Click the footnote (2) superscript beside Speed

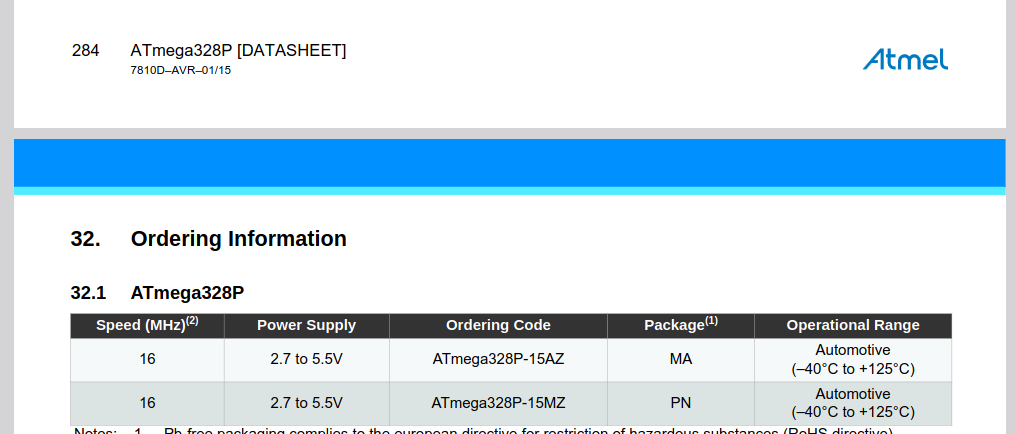click(192, 321)
